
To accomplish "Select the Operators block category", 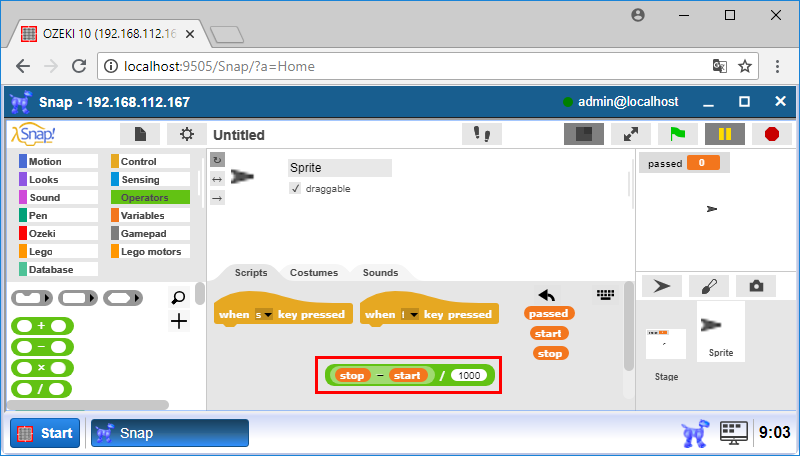I will tap(150, 197).
